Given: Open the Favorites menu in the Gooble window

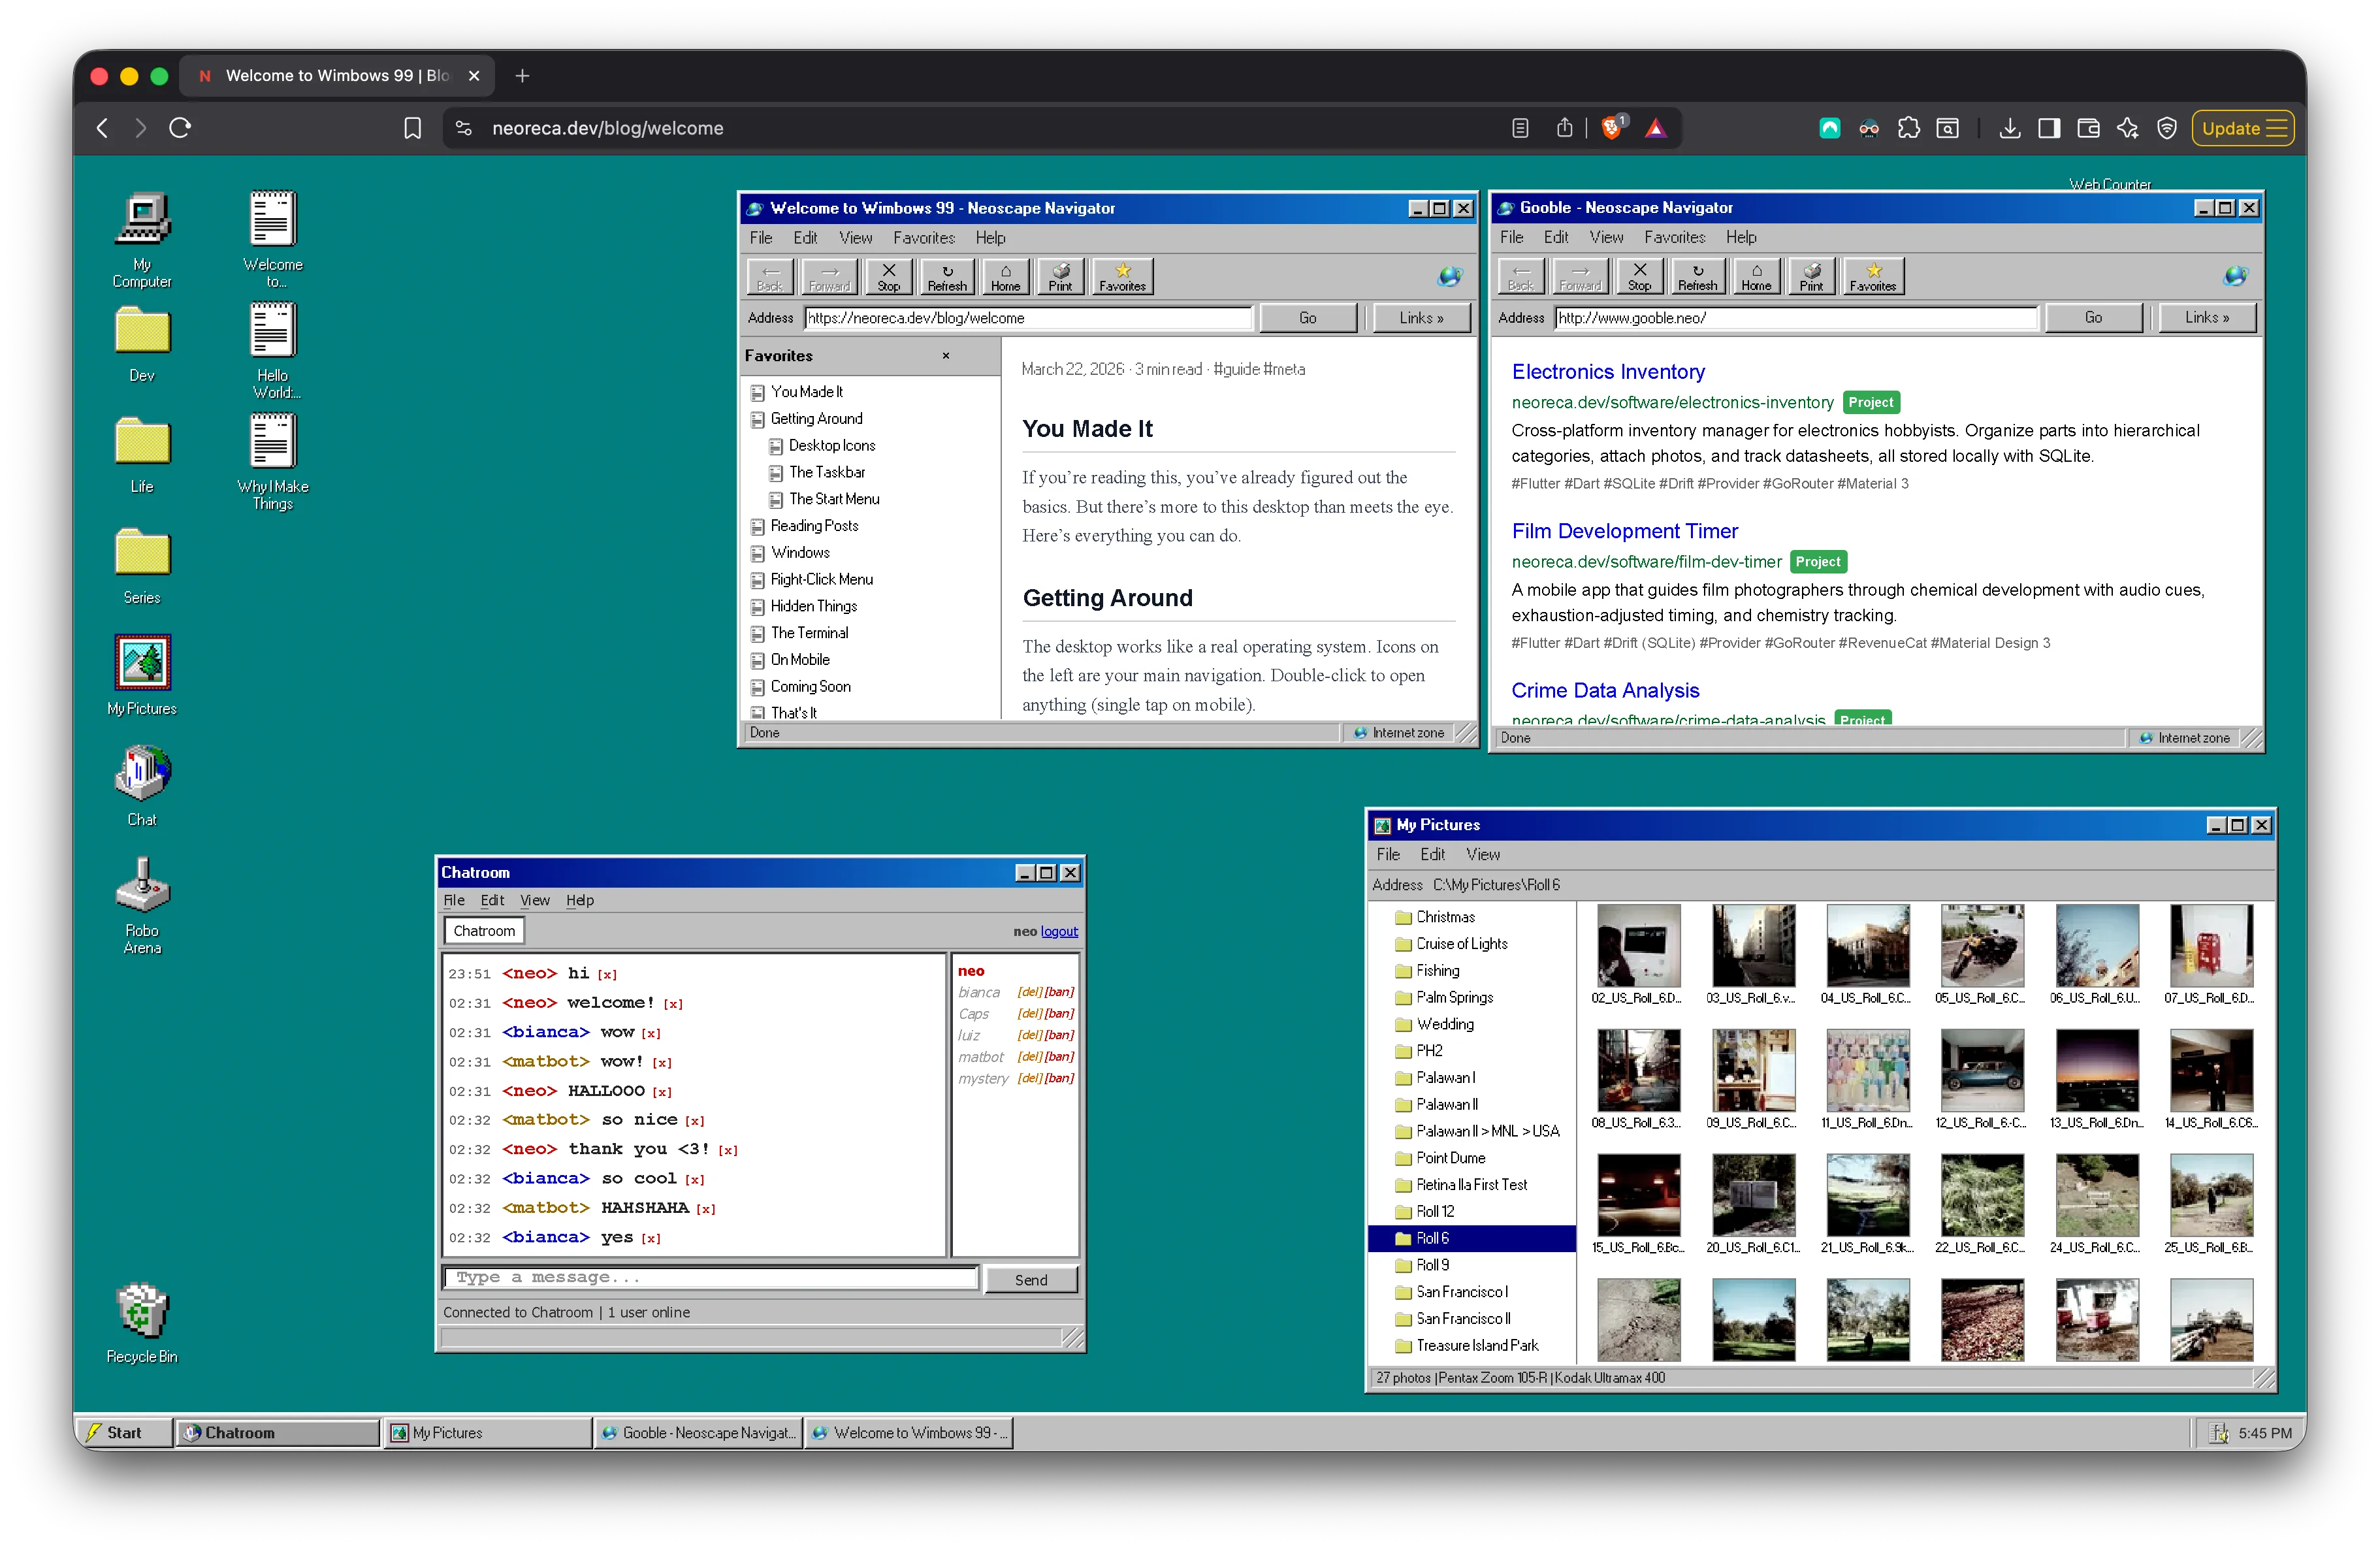Looking at the screenshot, I should coord(1674,237).
